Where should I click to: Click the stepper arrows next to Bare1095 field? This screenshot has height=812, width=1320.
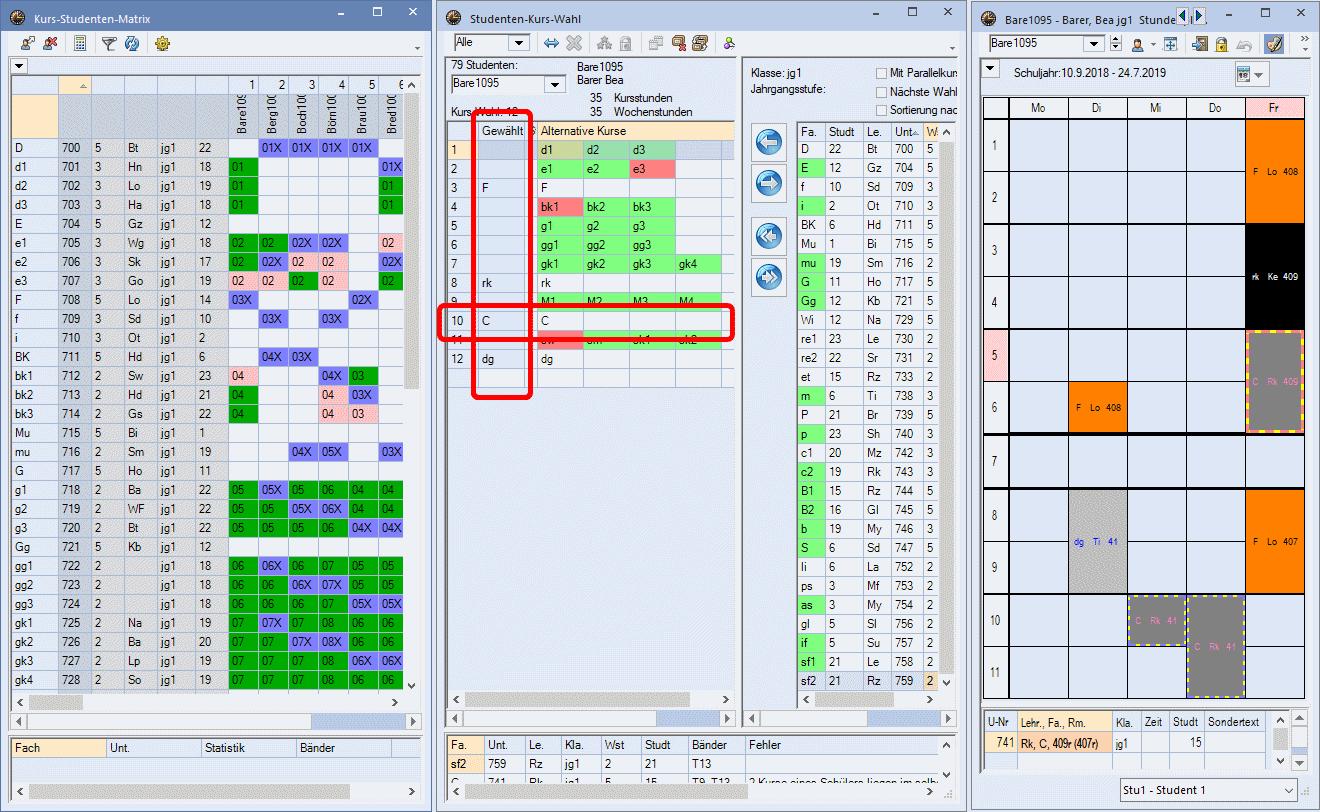[x=1117, y=44]
